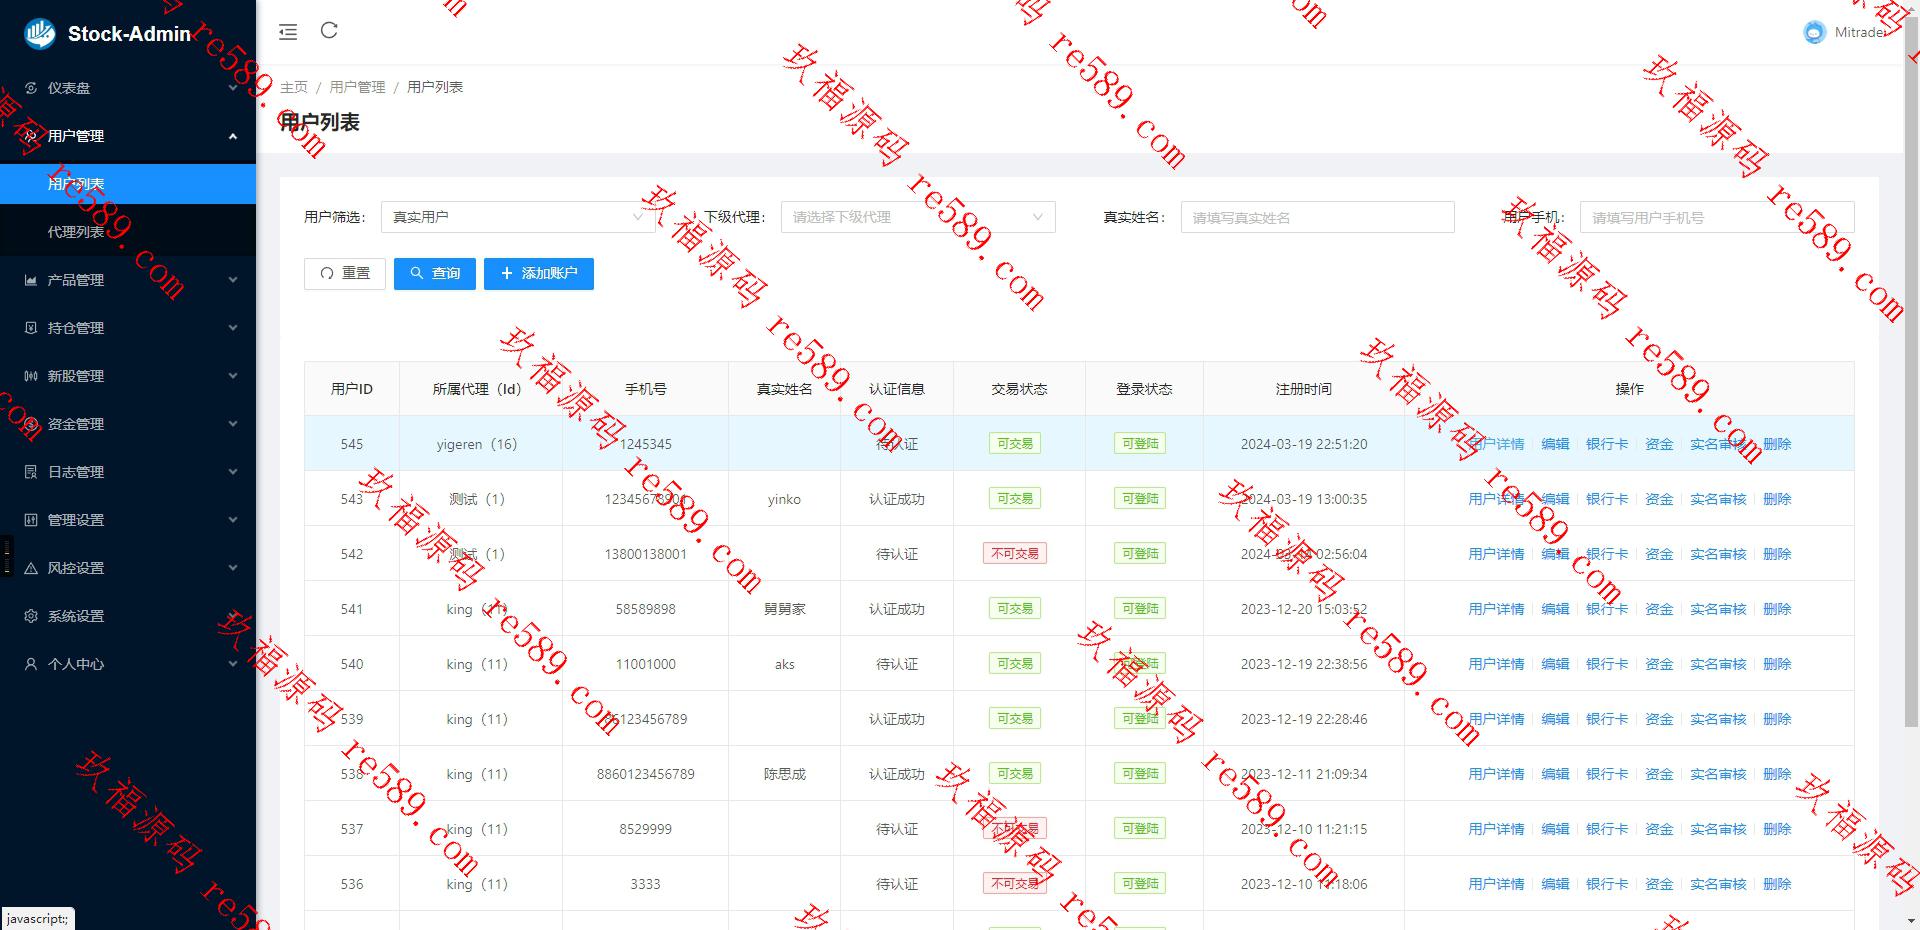Viewport: 1920px width, 930px height.
Task: Open the 下级代理 dropdown
Action: click(918, 217)
